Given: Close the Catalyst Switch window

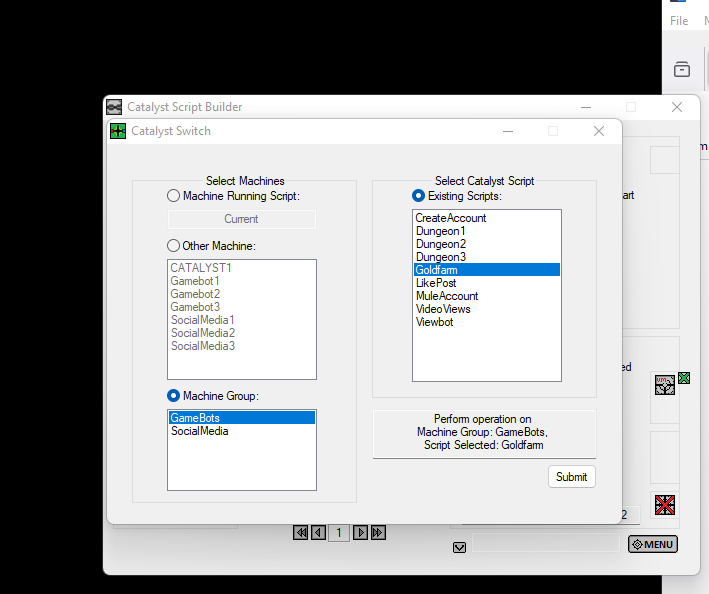Looking at the screenshot, I should (599, 131).
